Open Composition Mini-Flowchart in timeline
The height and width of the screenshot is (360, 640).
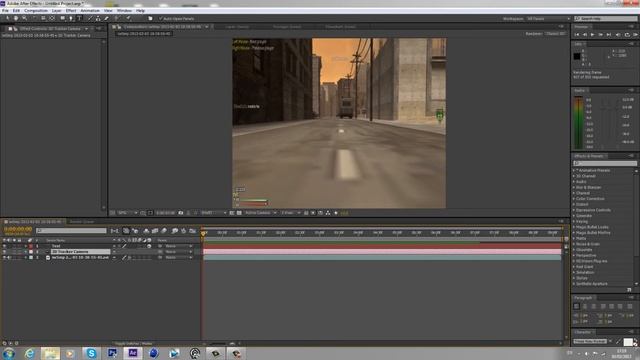click(115, 231)
